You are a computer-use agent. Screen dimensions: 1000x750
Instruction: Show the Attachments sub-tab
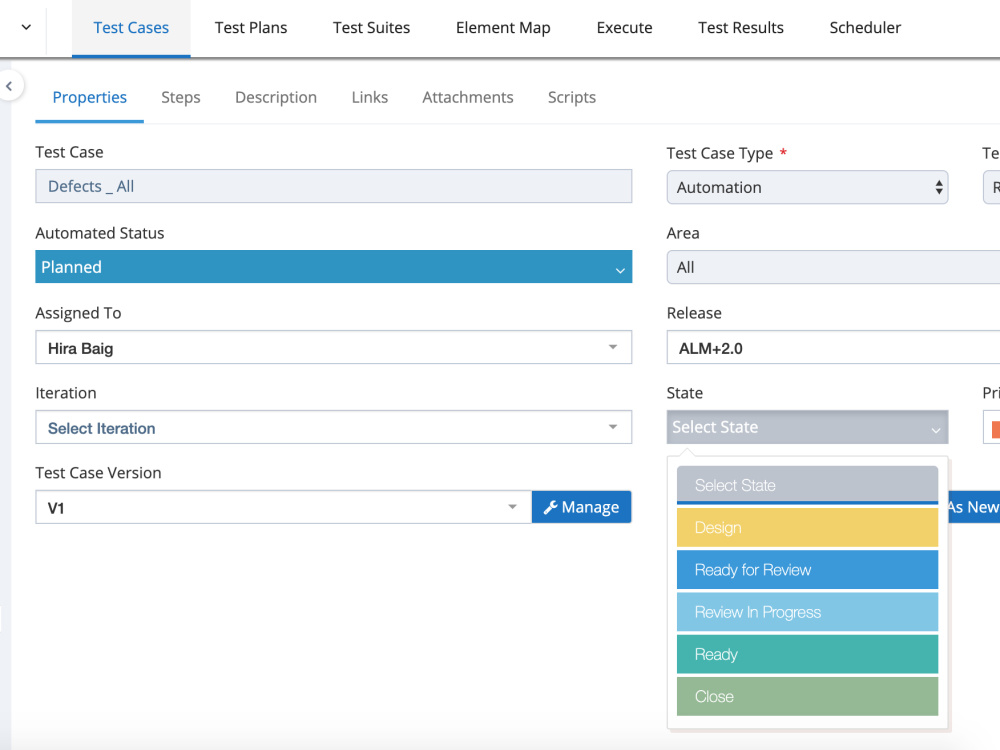pos(467,98)
